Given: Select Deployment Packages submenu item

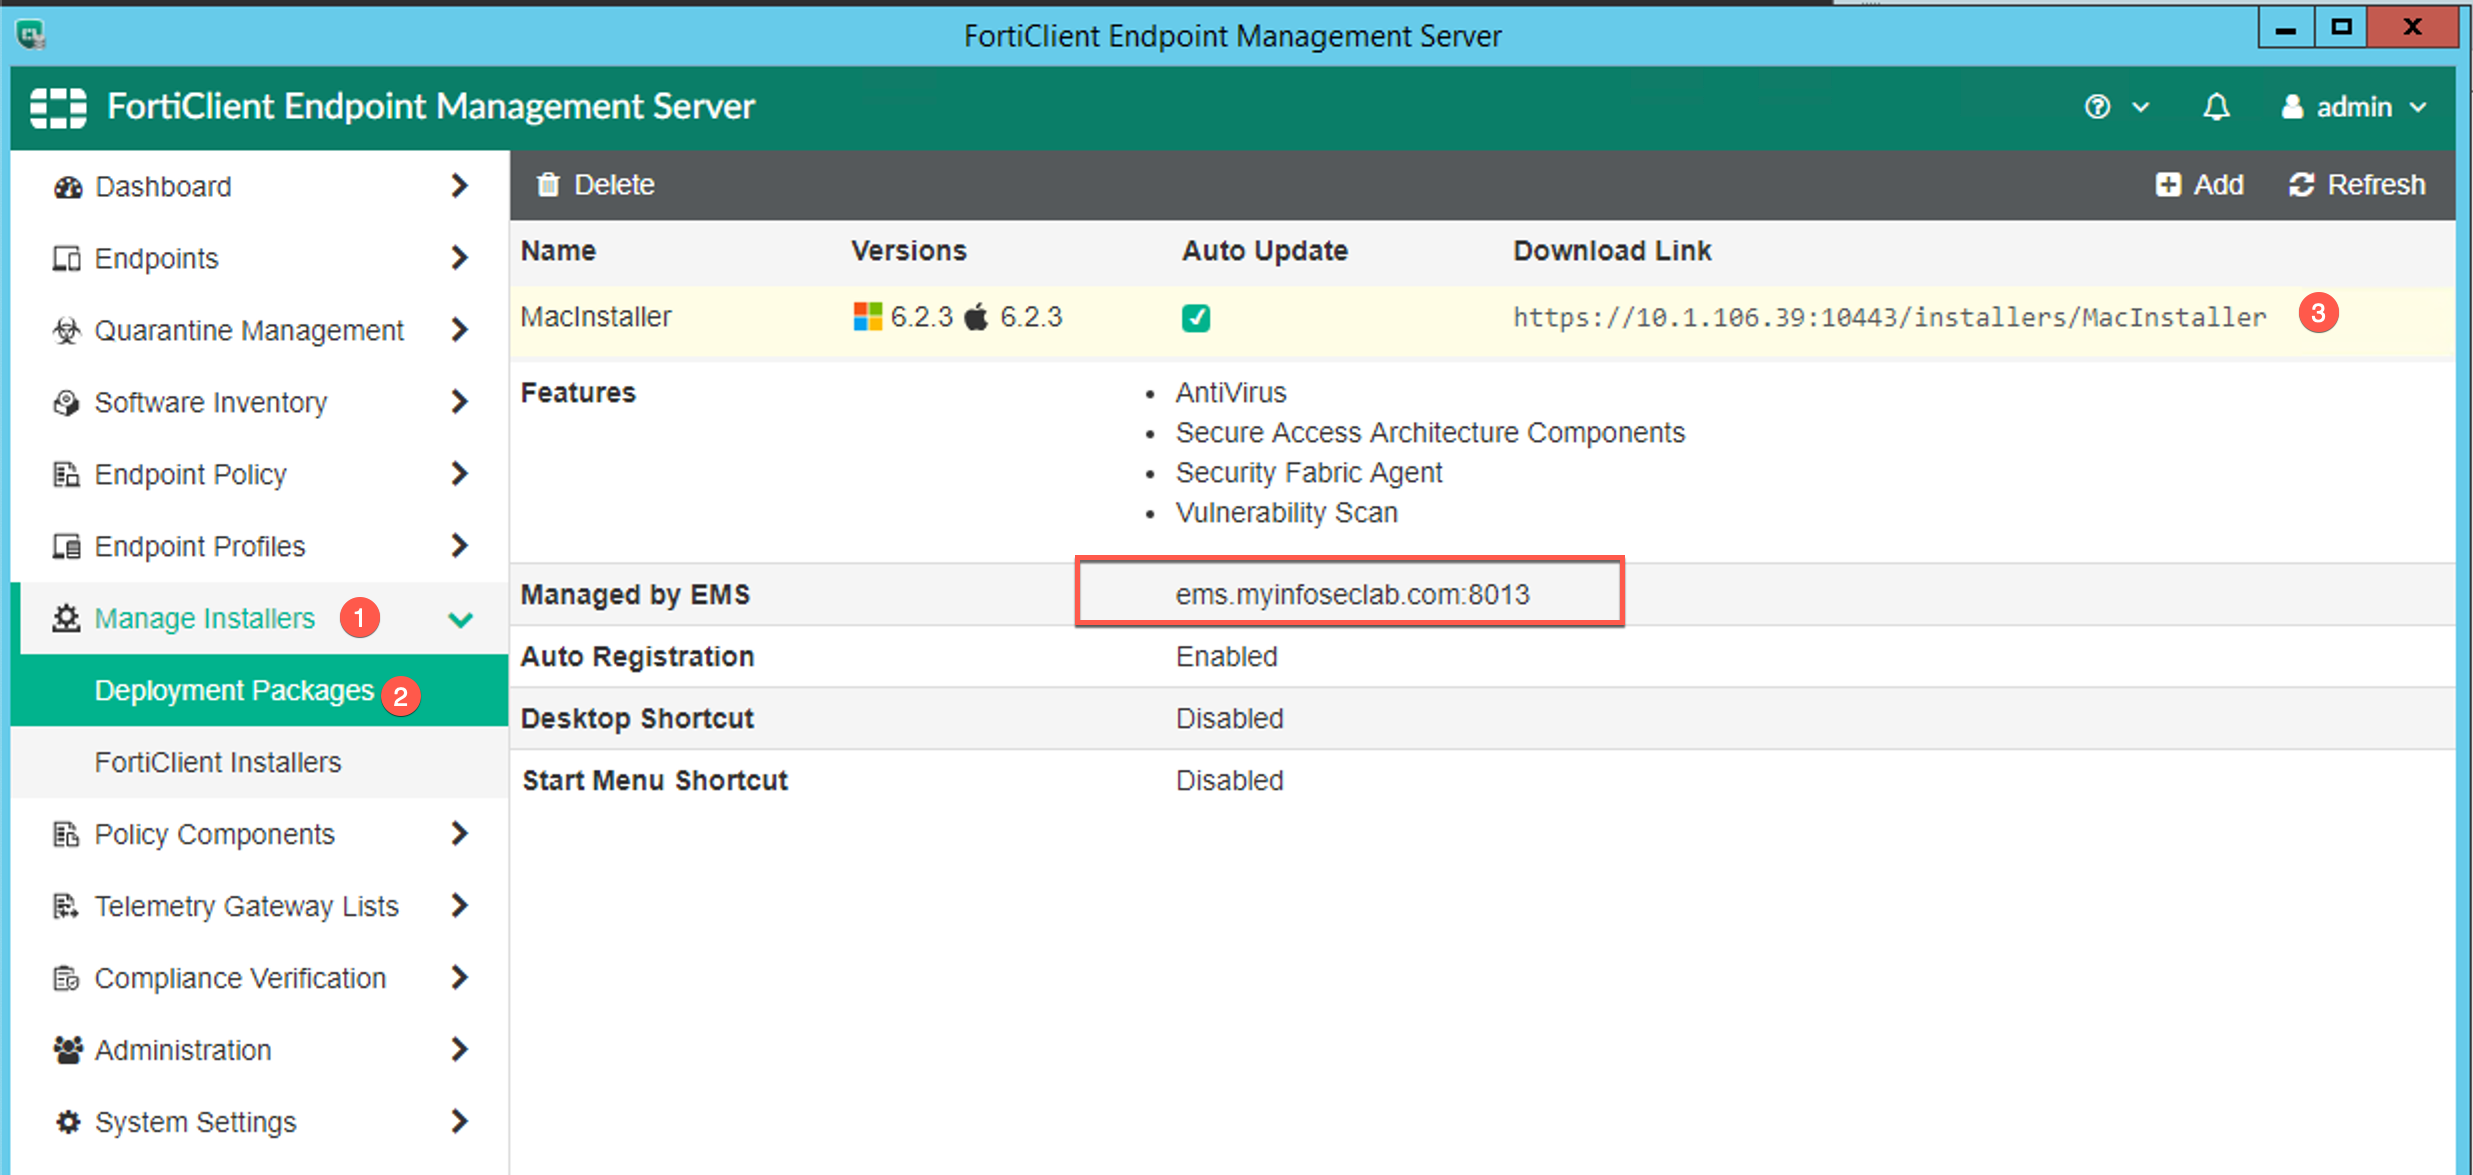Looking at the screenshot, I should pos(234,691).
